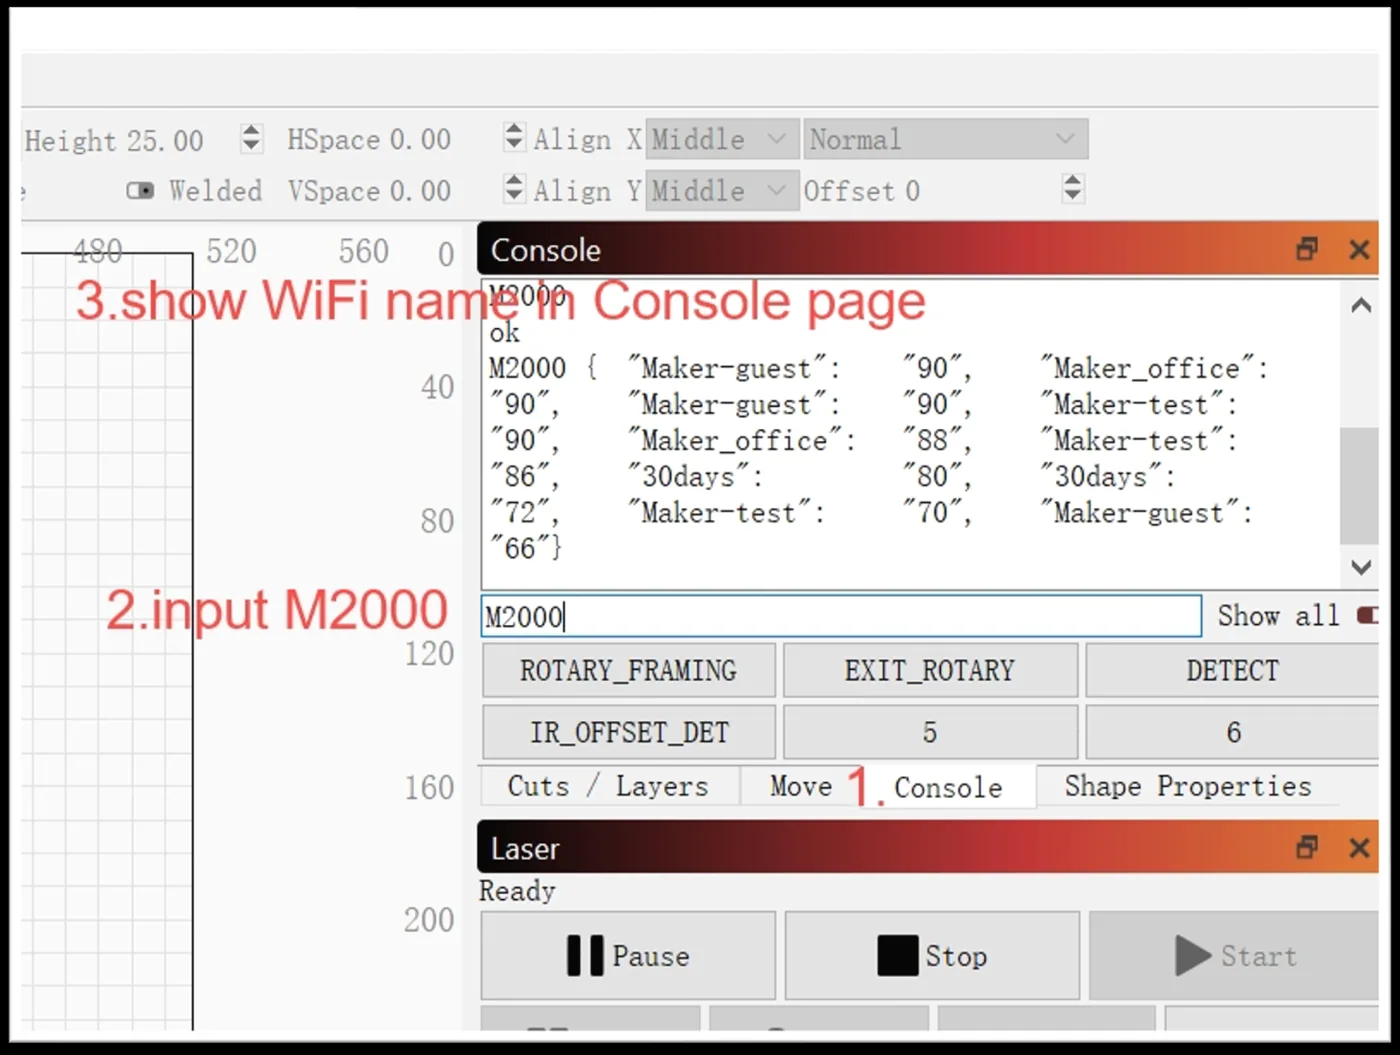This screenshot has width=1400, height=1055.
Task: Undock the Laser panel
Action: point(1306,848)
